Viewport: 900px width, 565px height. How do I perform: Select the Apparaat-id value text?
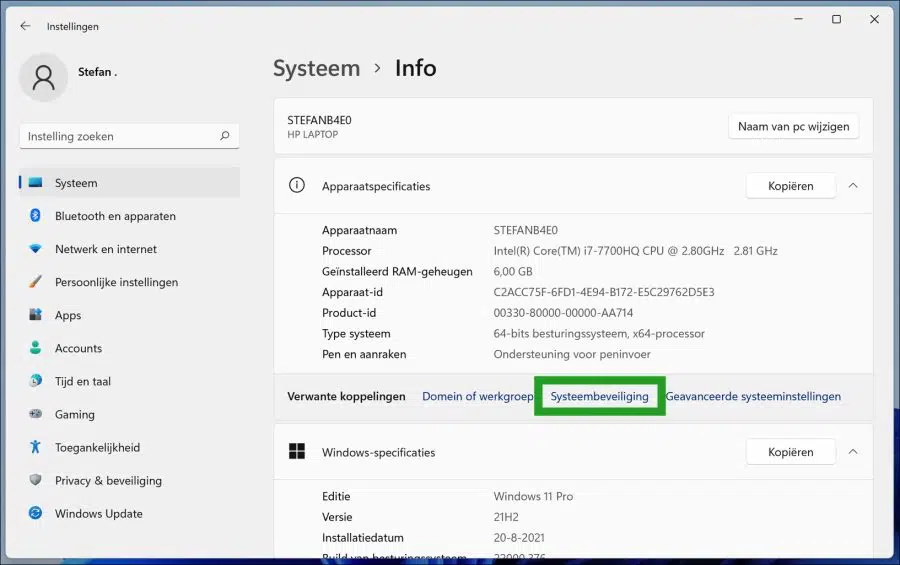point(604,292)
